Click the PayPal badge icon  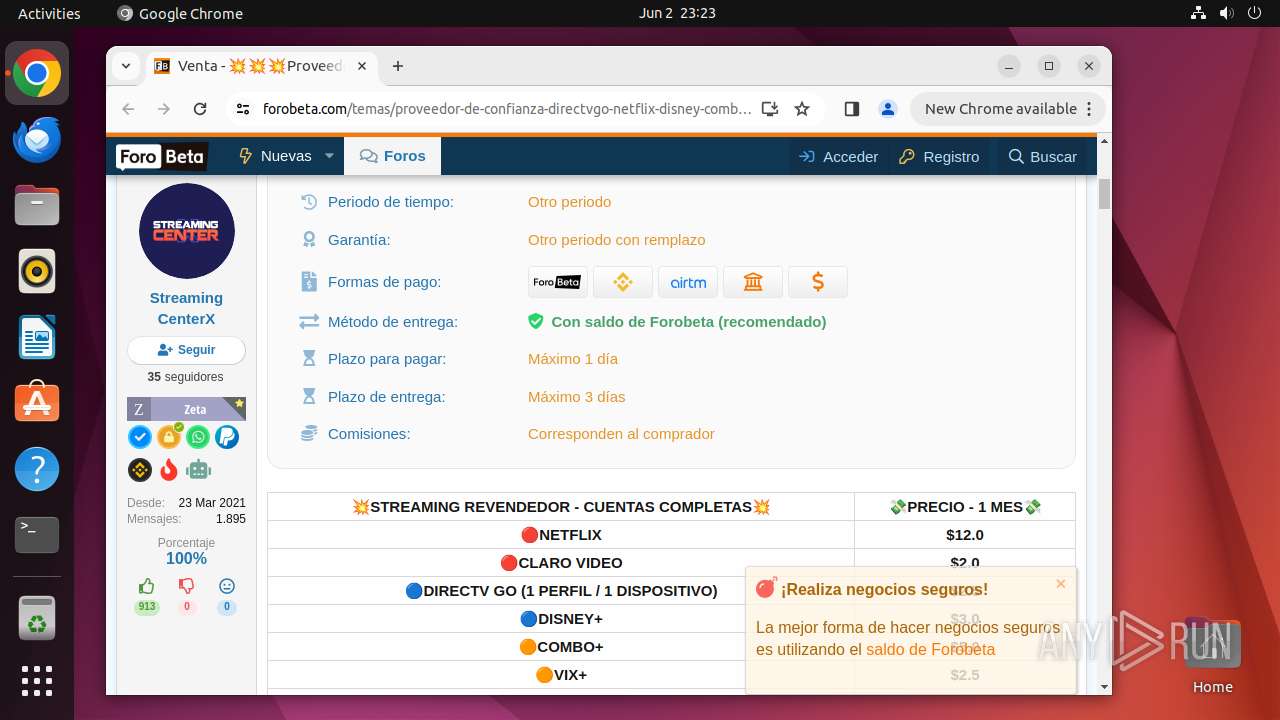pyautogui.click(x=227, y=437)
